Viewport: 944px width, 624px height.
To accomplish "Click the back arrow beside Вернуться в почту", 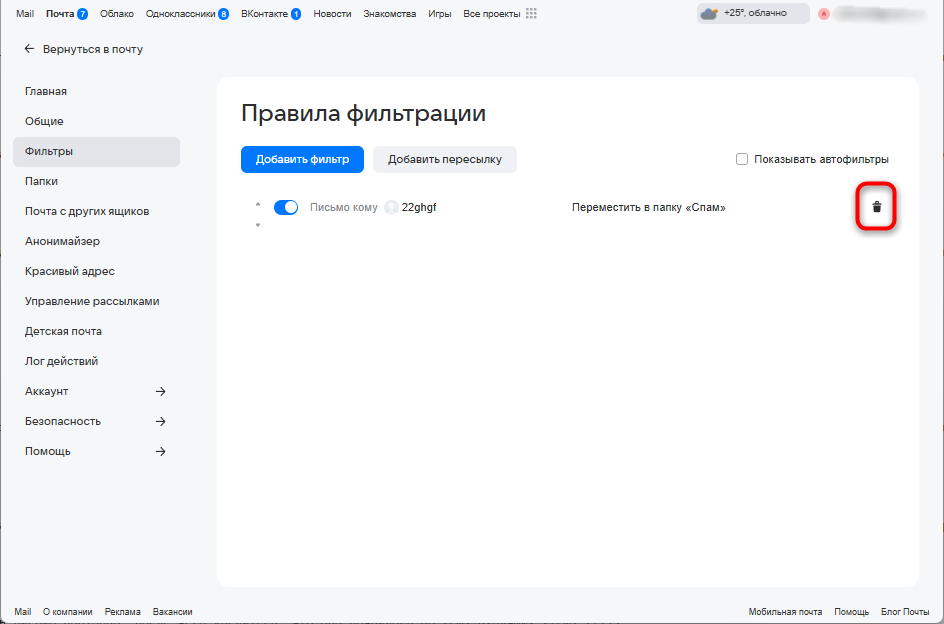I will tap(29, 49).
